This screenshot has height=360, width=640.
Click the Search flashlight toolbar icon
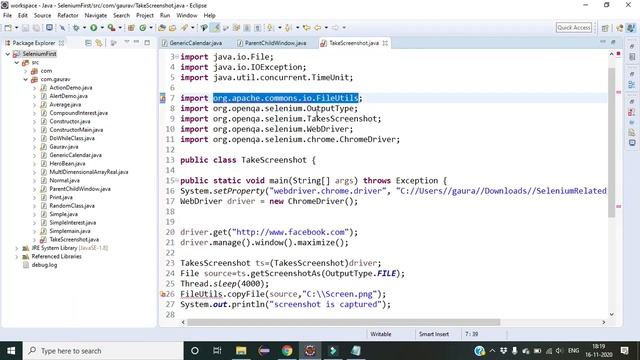[184, 28]
